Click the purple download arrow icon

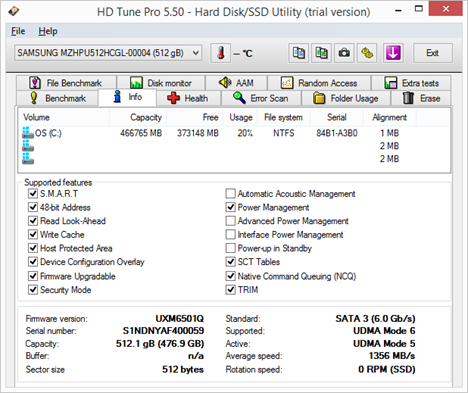point(393,53)
